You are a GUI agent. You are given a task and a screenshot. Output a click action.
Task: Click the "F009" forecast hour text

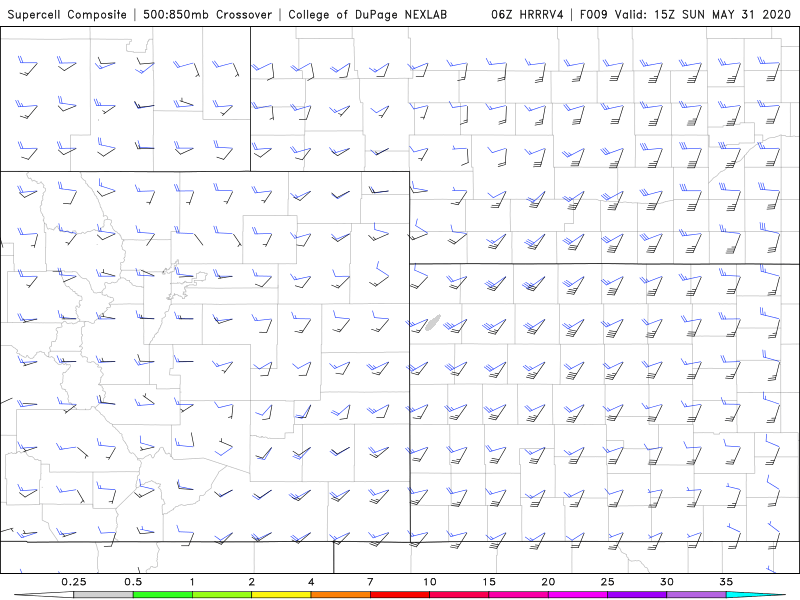coord(593,14)
